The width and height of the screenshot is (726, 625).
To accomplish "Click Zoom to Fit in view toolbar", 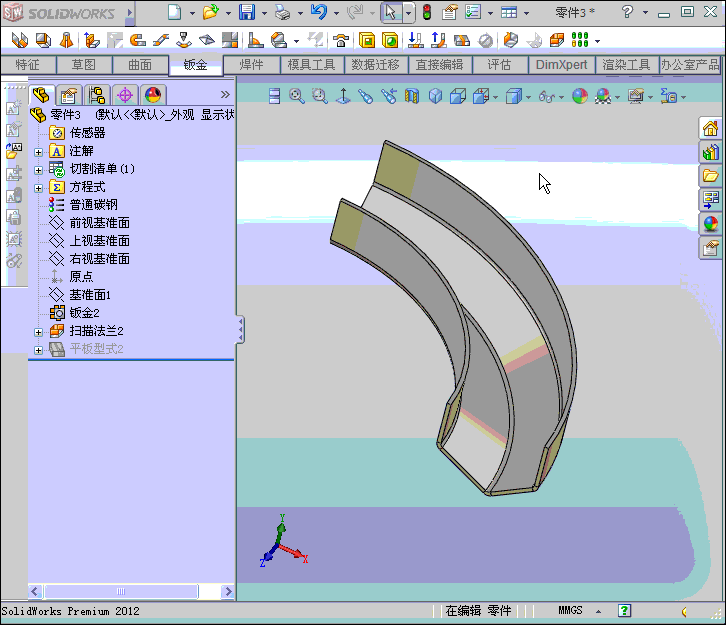I will tap(296, 96).
